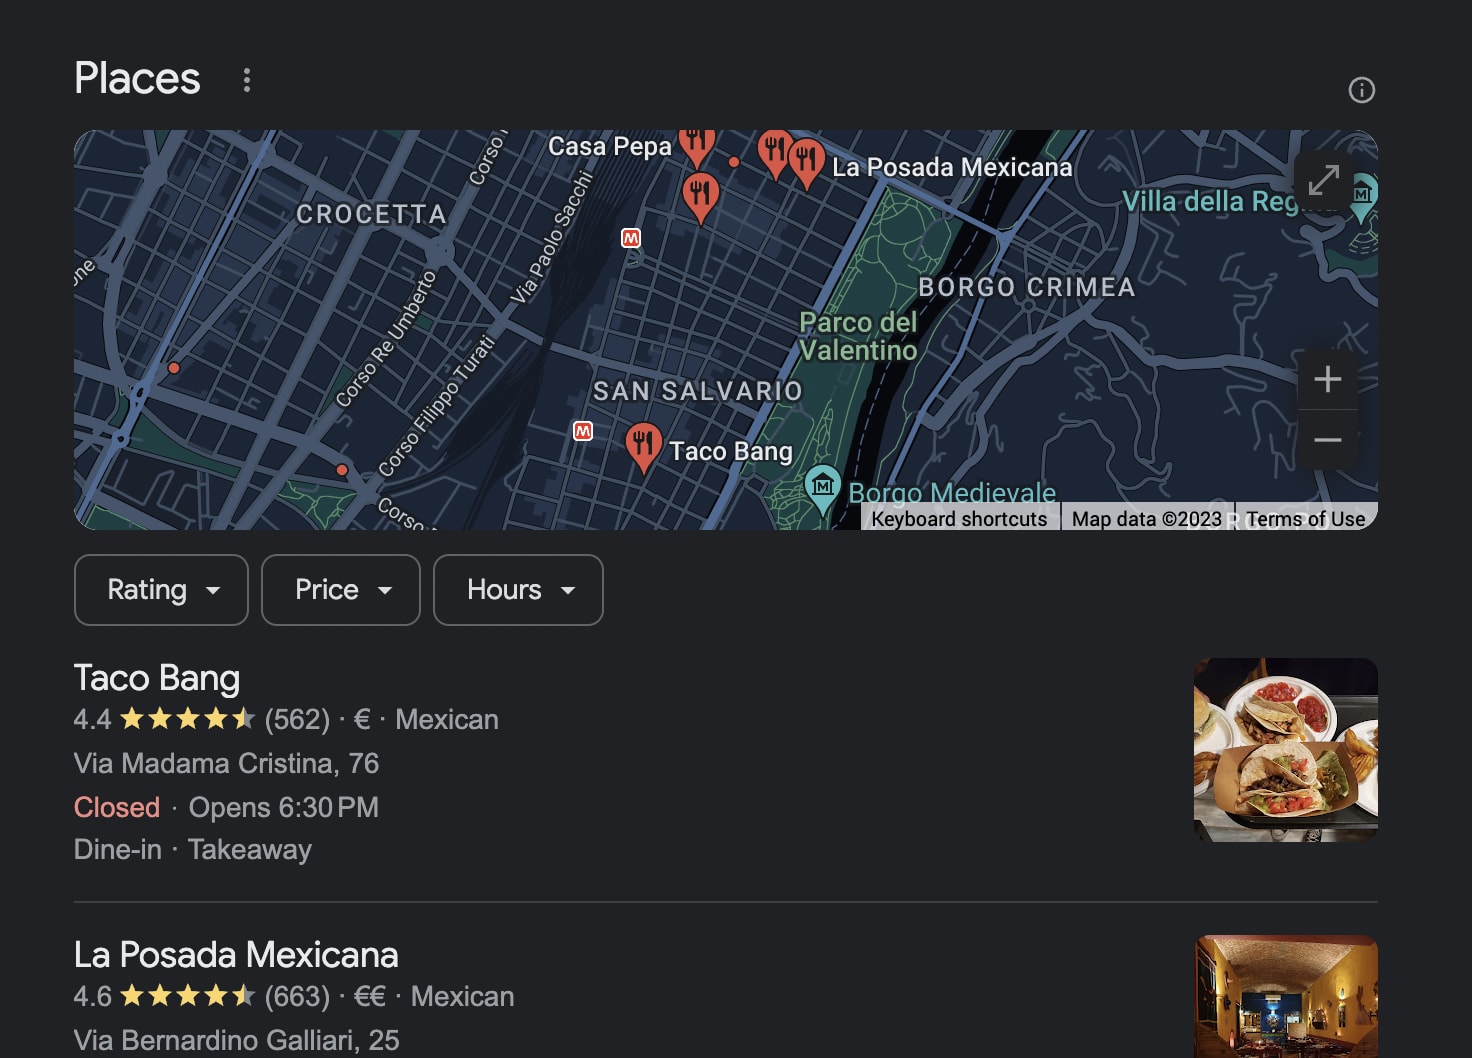View the Taco Bang food photo
The height and width of the screenshot is (1058, 1472).
click(x=1286, y=750)
